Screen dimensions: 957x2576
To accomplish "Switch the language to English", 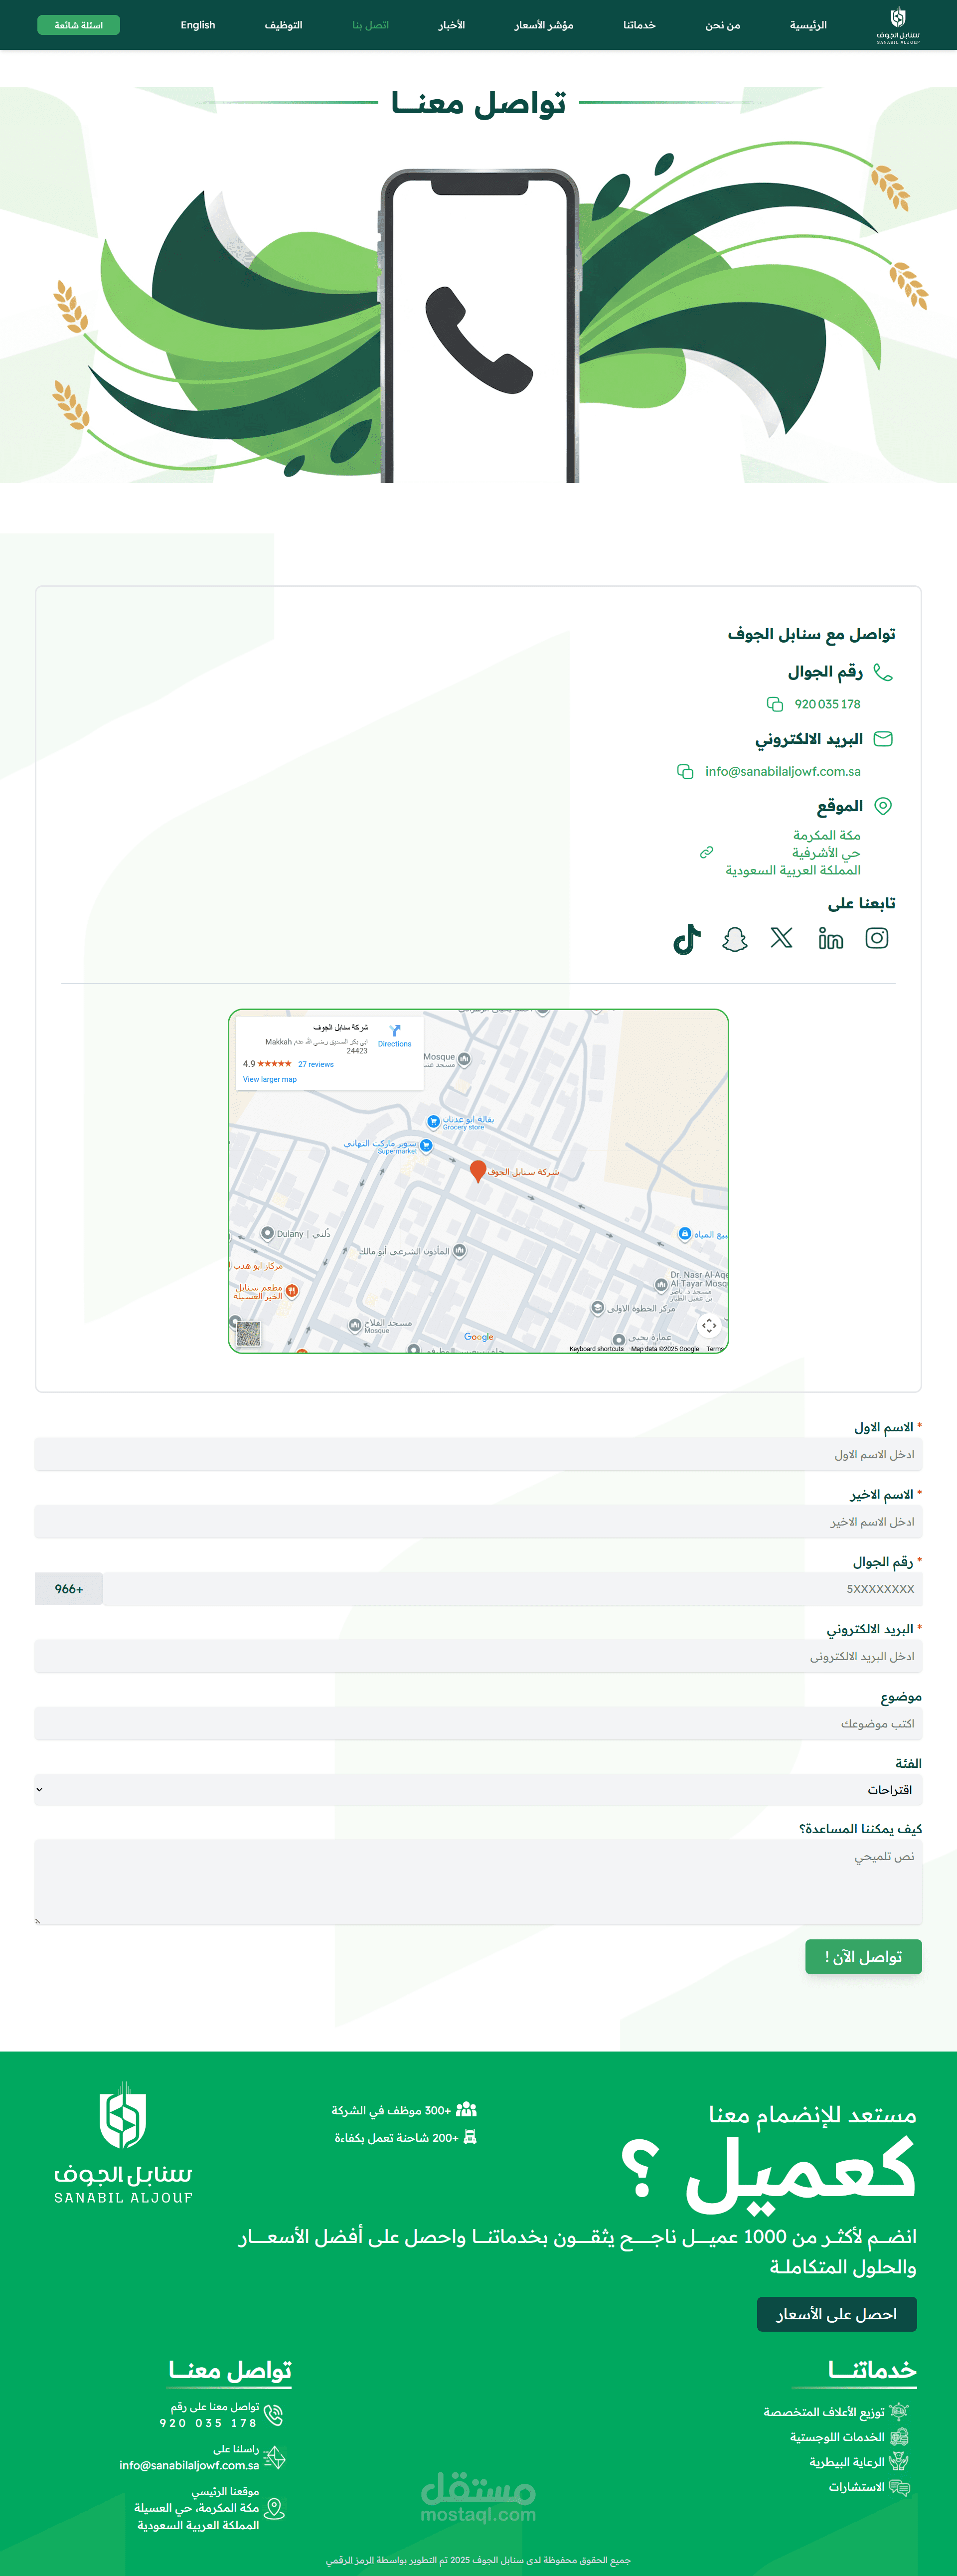I will coord(198,25).
